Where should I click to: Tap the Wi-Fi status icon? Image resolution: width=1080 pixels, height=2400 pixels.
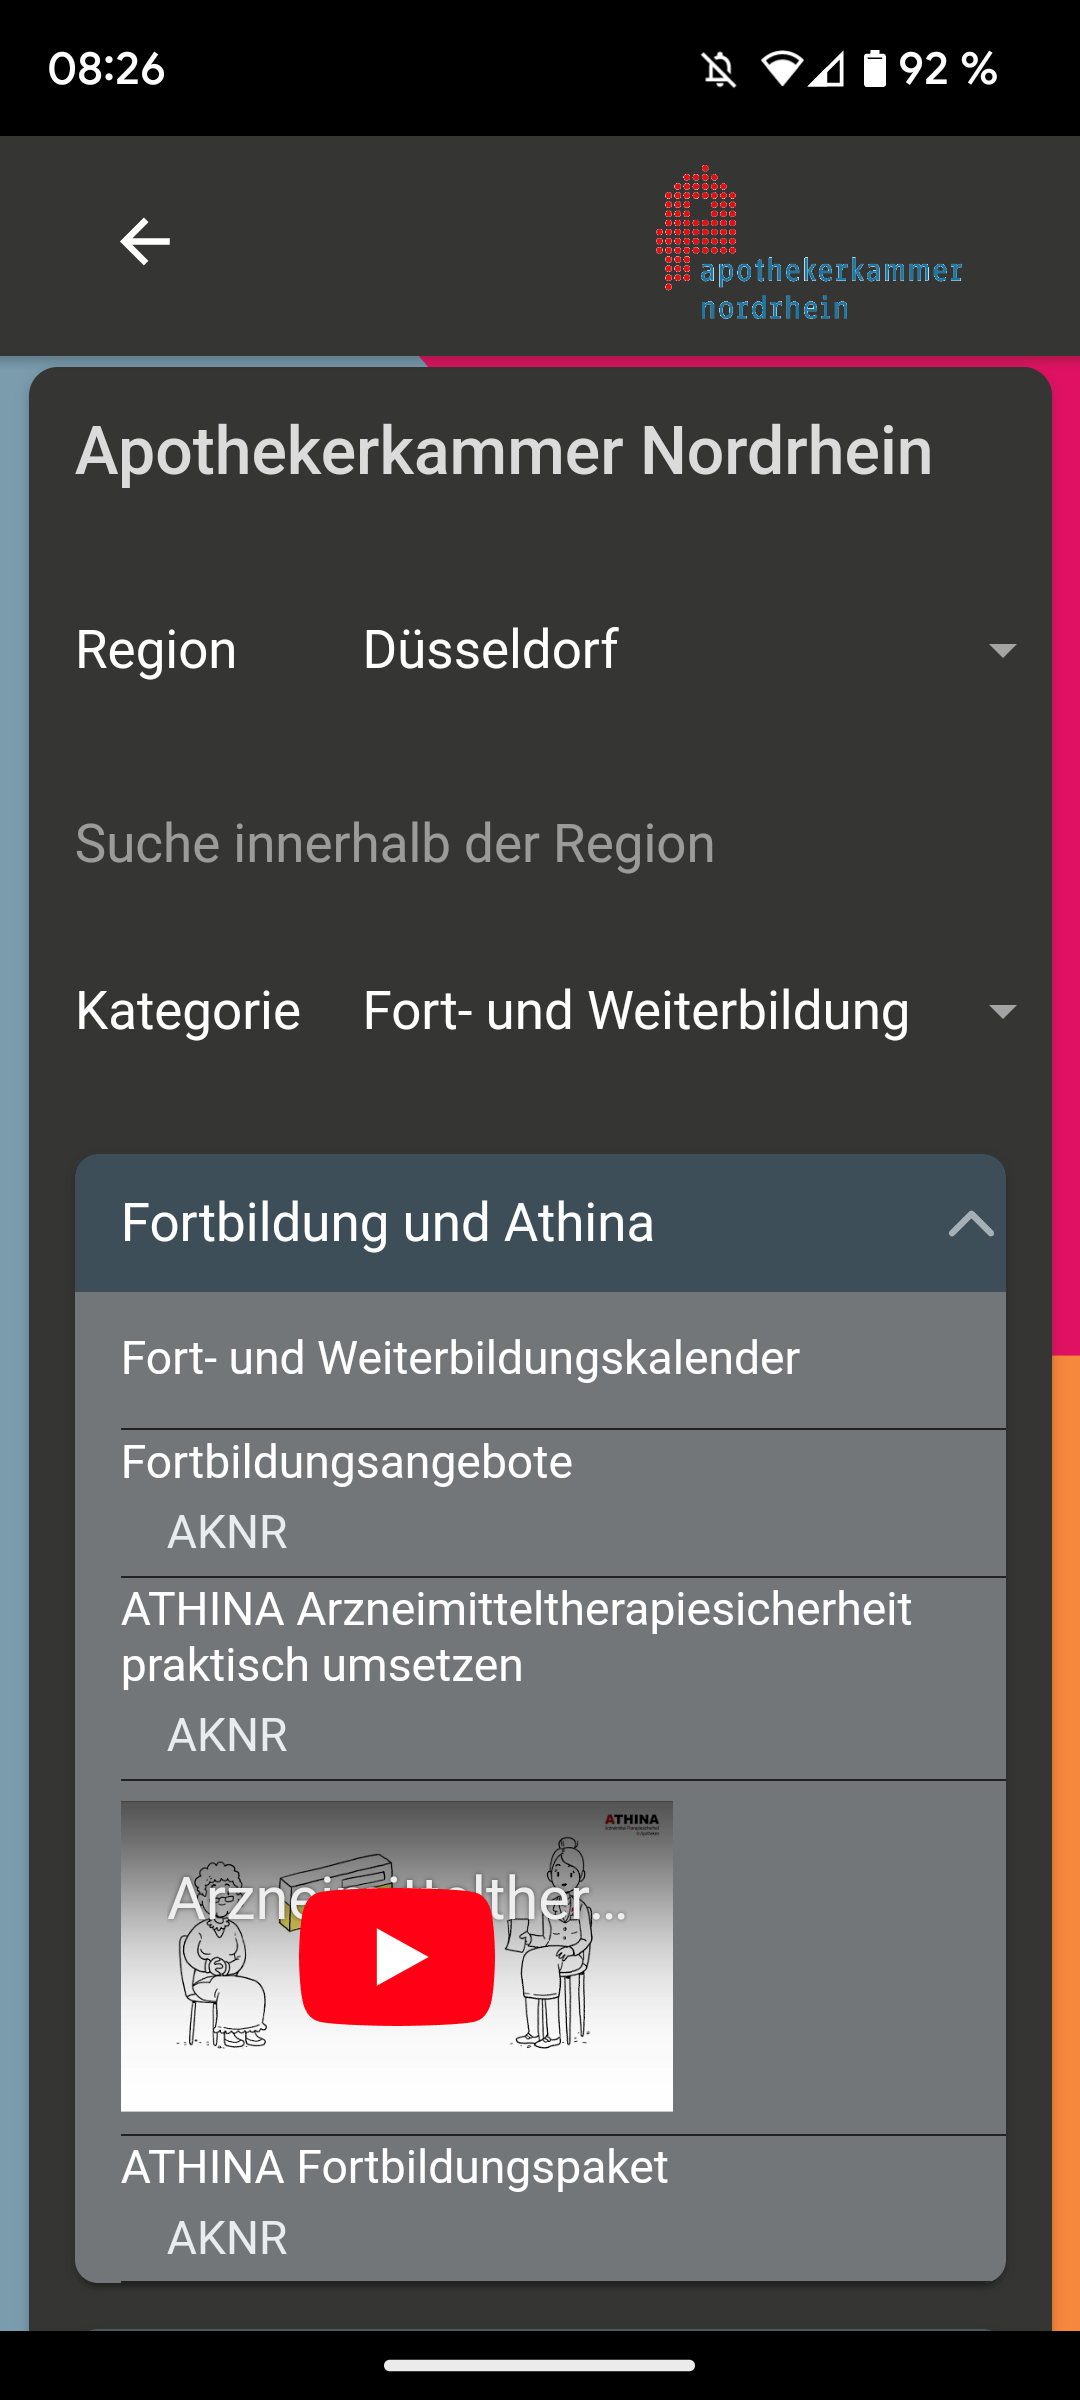(x=781, y=69)
